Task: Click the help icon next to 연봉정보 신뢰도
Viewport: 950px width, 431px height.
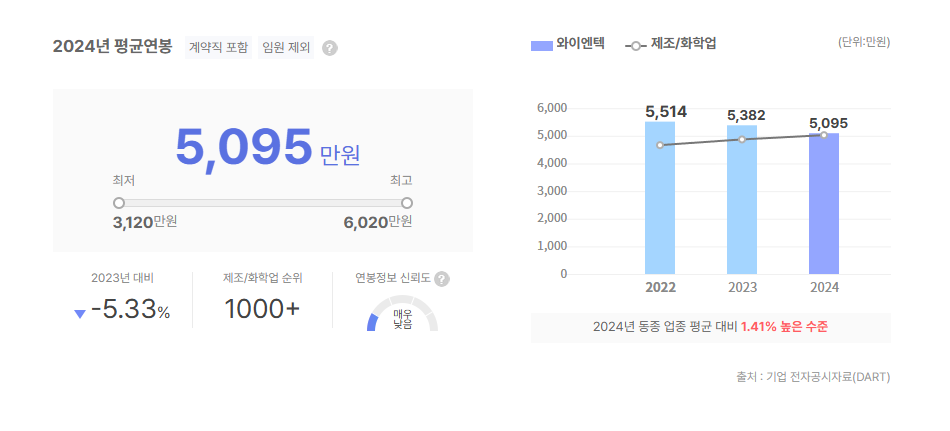Action: [442, 279]
